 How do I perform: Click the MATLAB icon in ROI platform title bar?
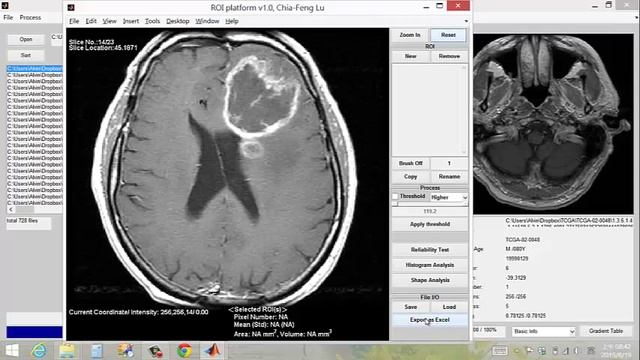pos(71,7)
